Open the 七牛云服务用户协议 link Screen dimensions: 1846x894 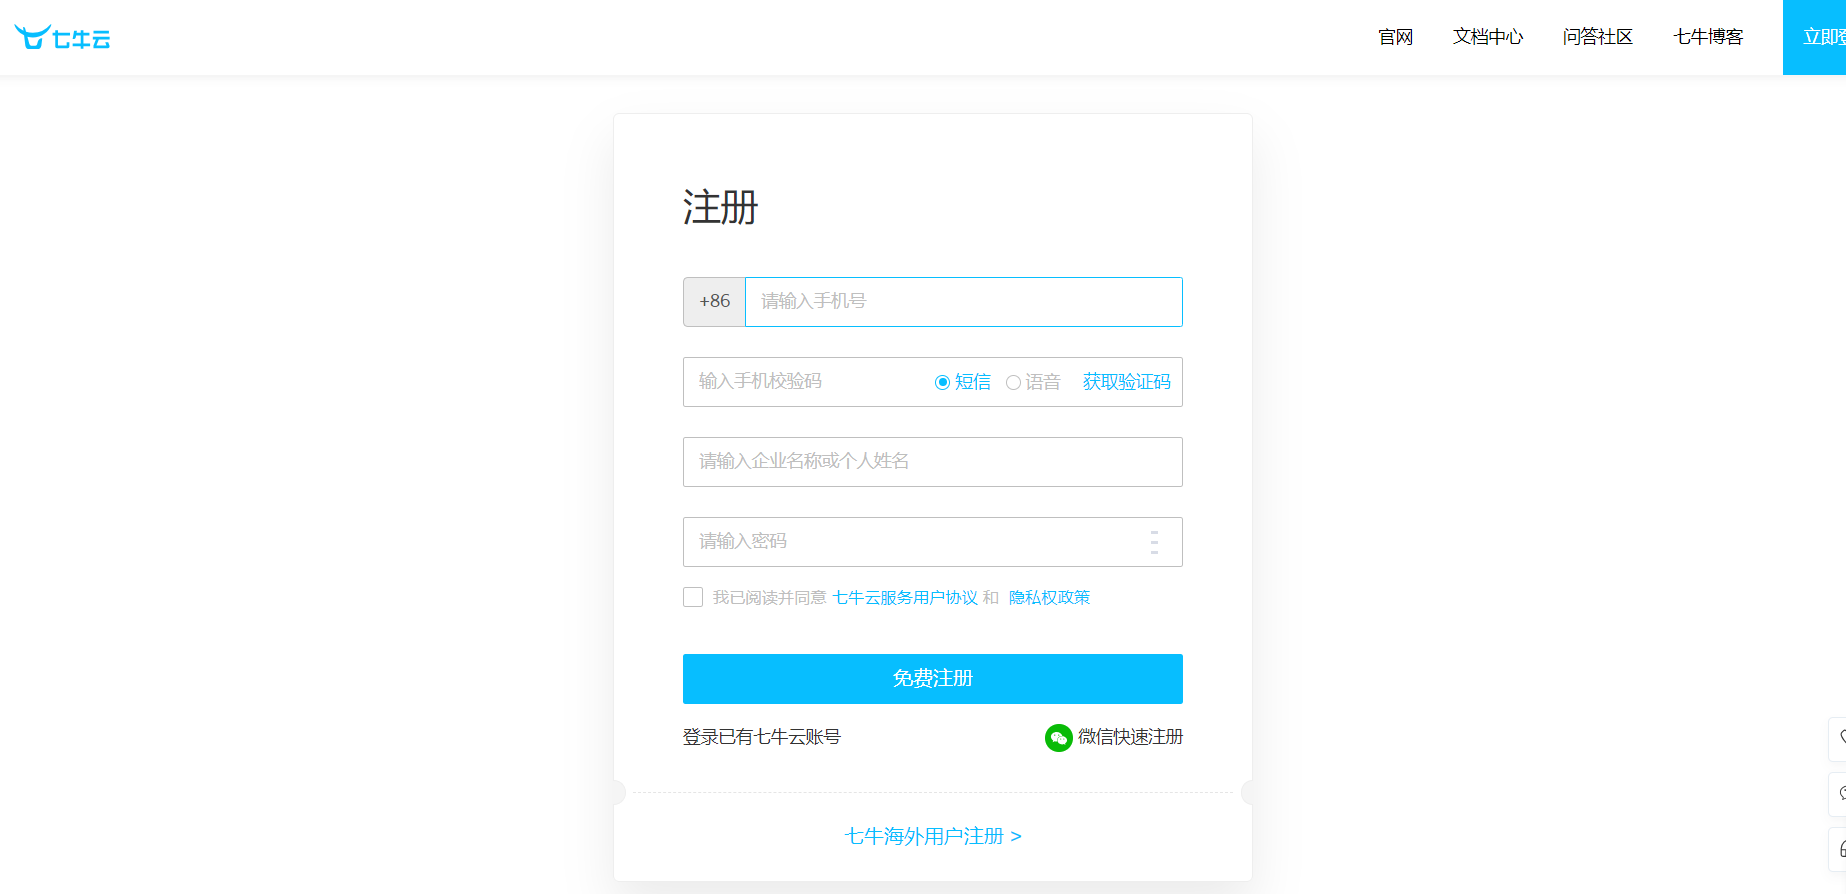[905, 597]
